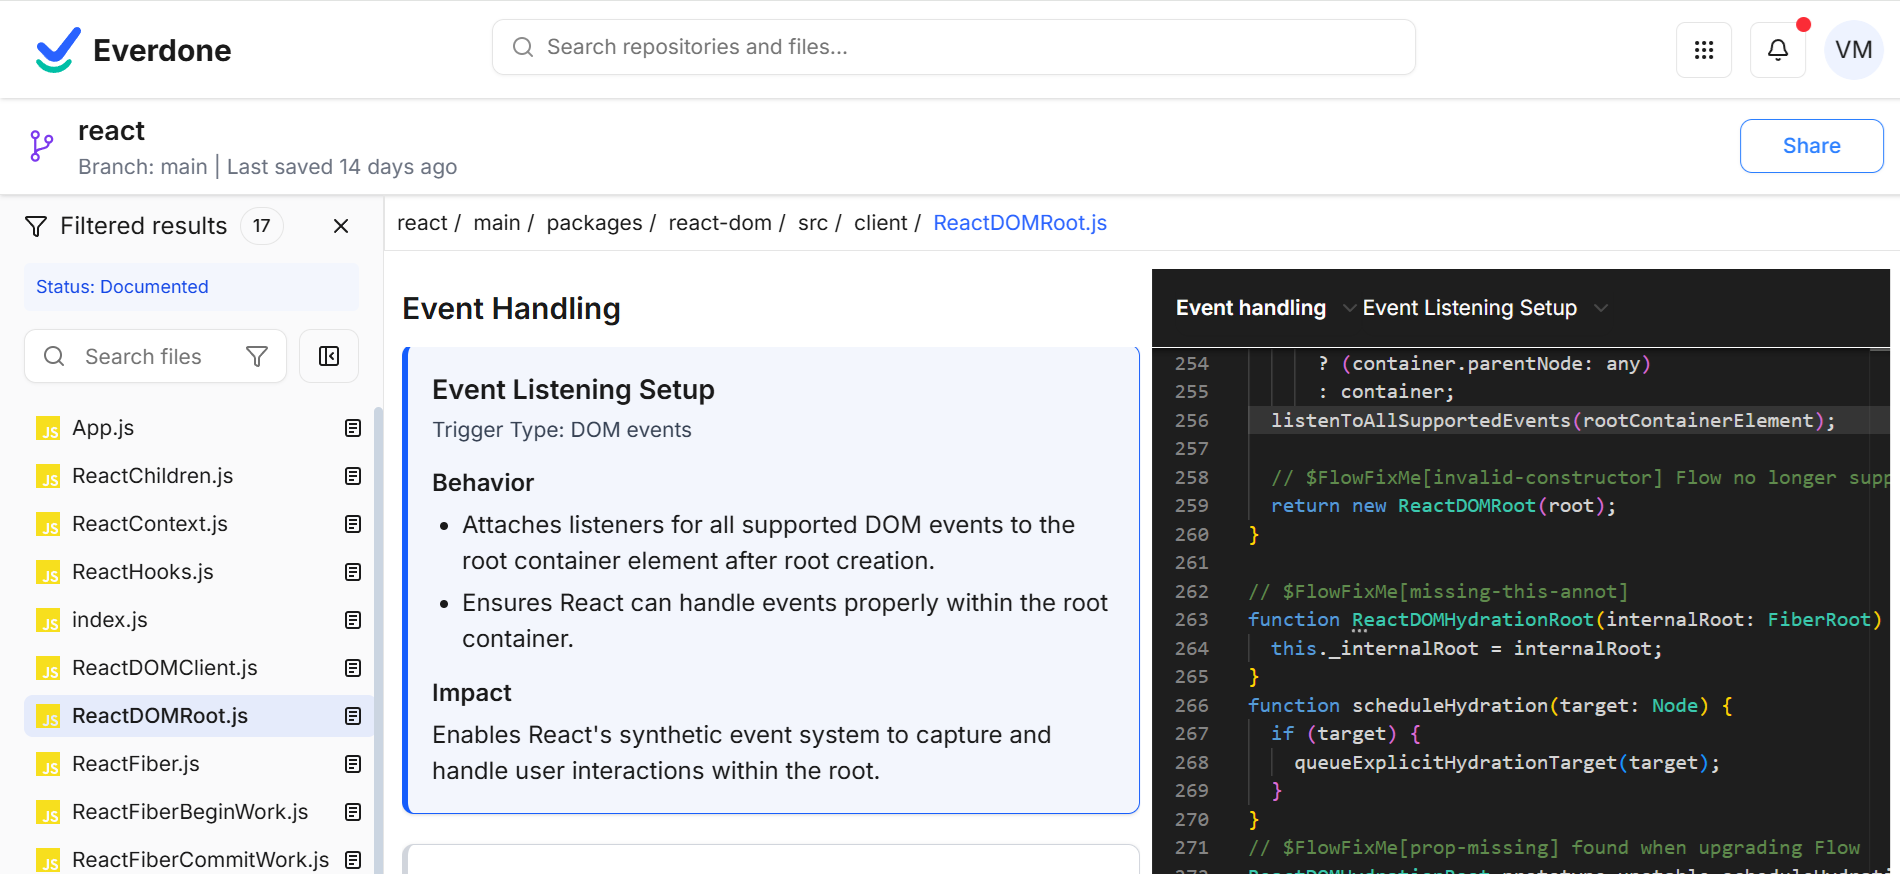Close the Filtered results panel
The width and height of the screenshot is (1900, 874).
(x=341, y=226)
